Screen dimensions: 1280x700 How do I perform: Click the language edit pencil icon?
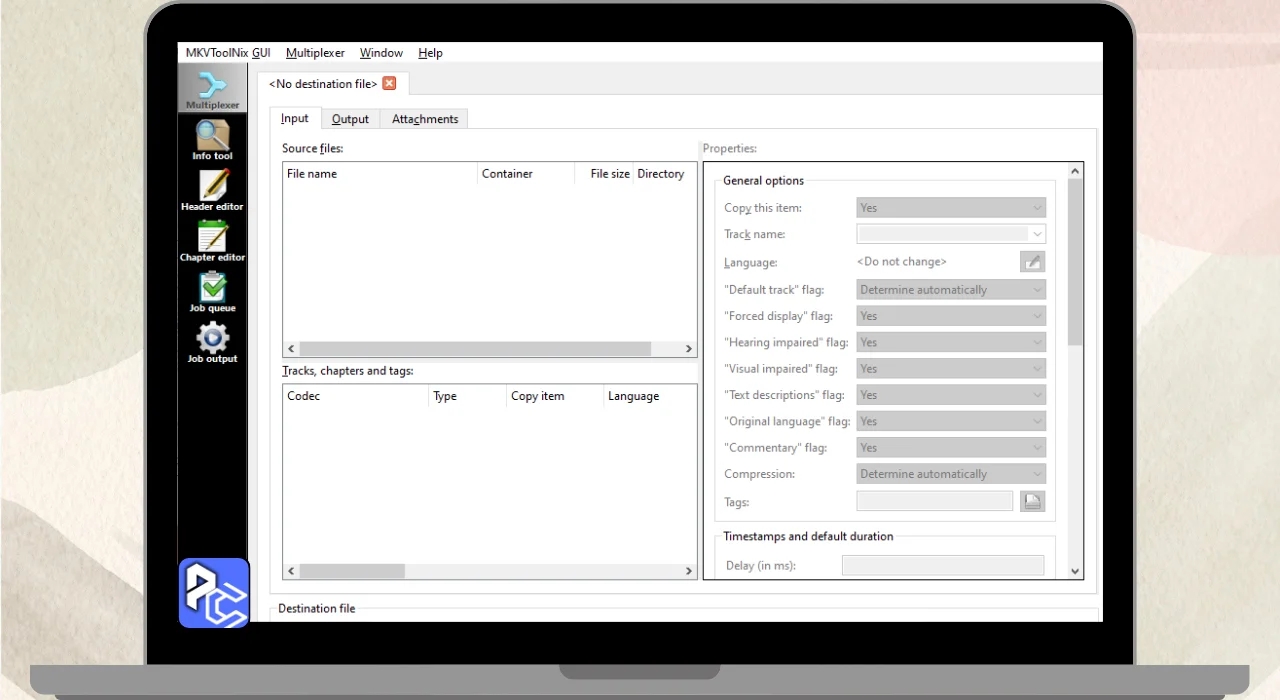click(1032, 262)
